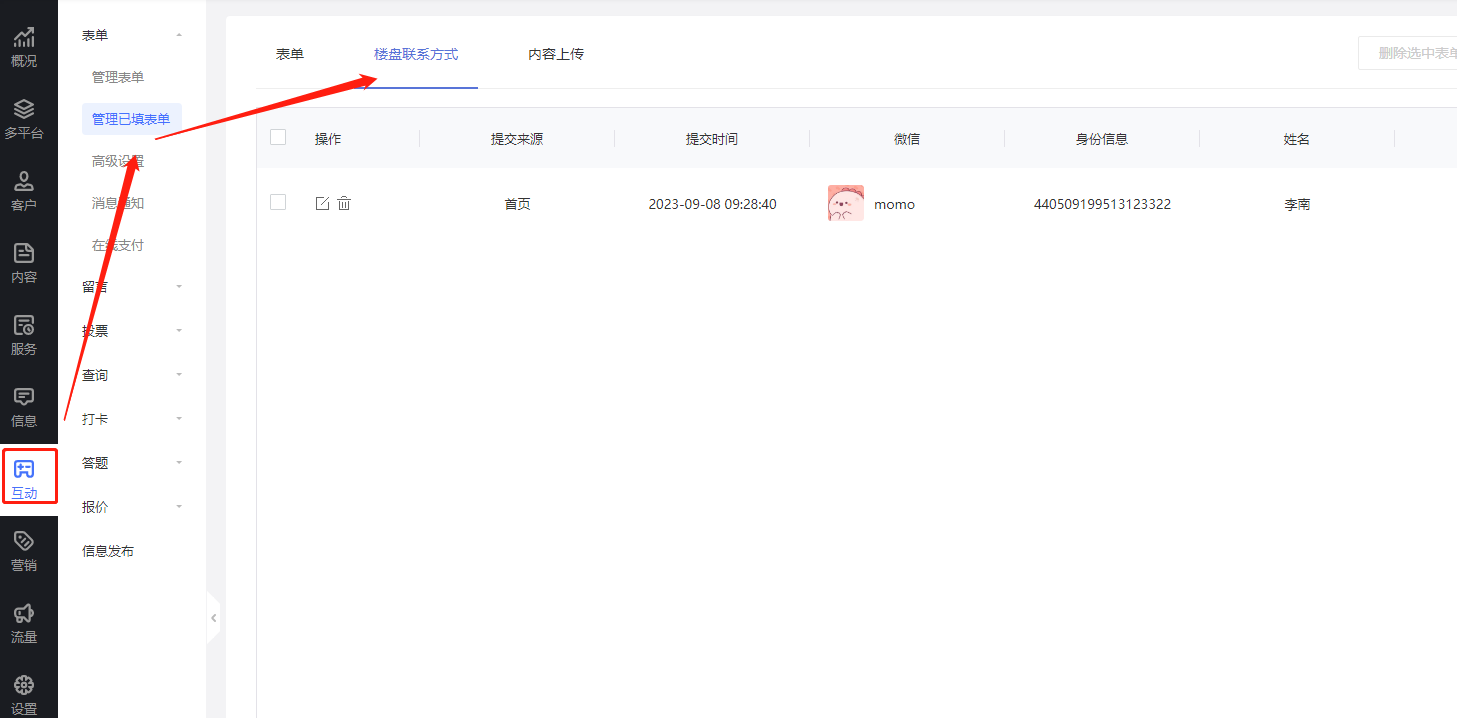Expand the 留言 menu section

[178, 287]
